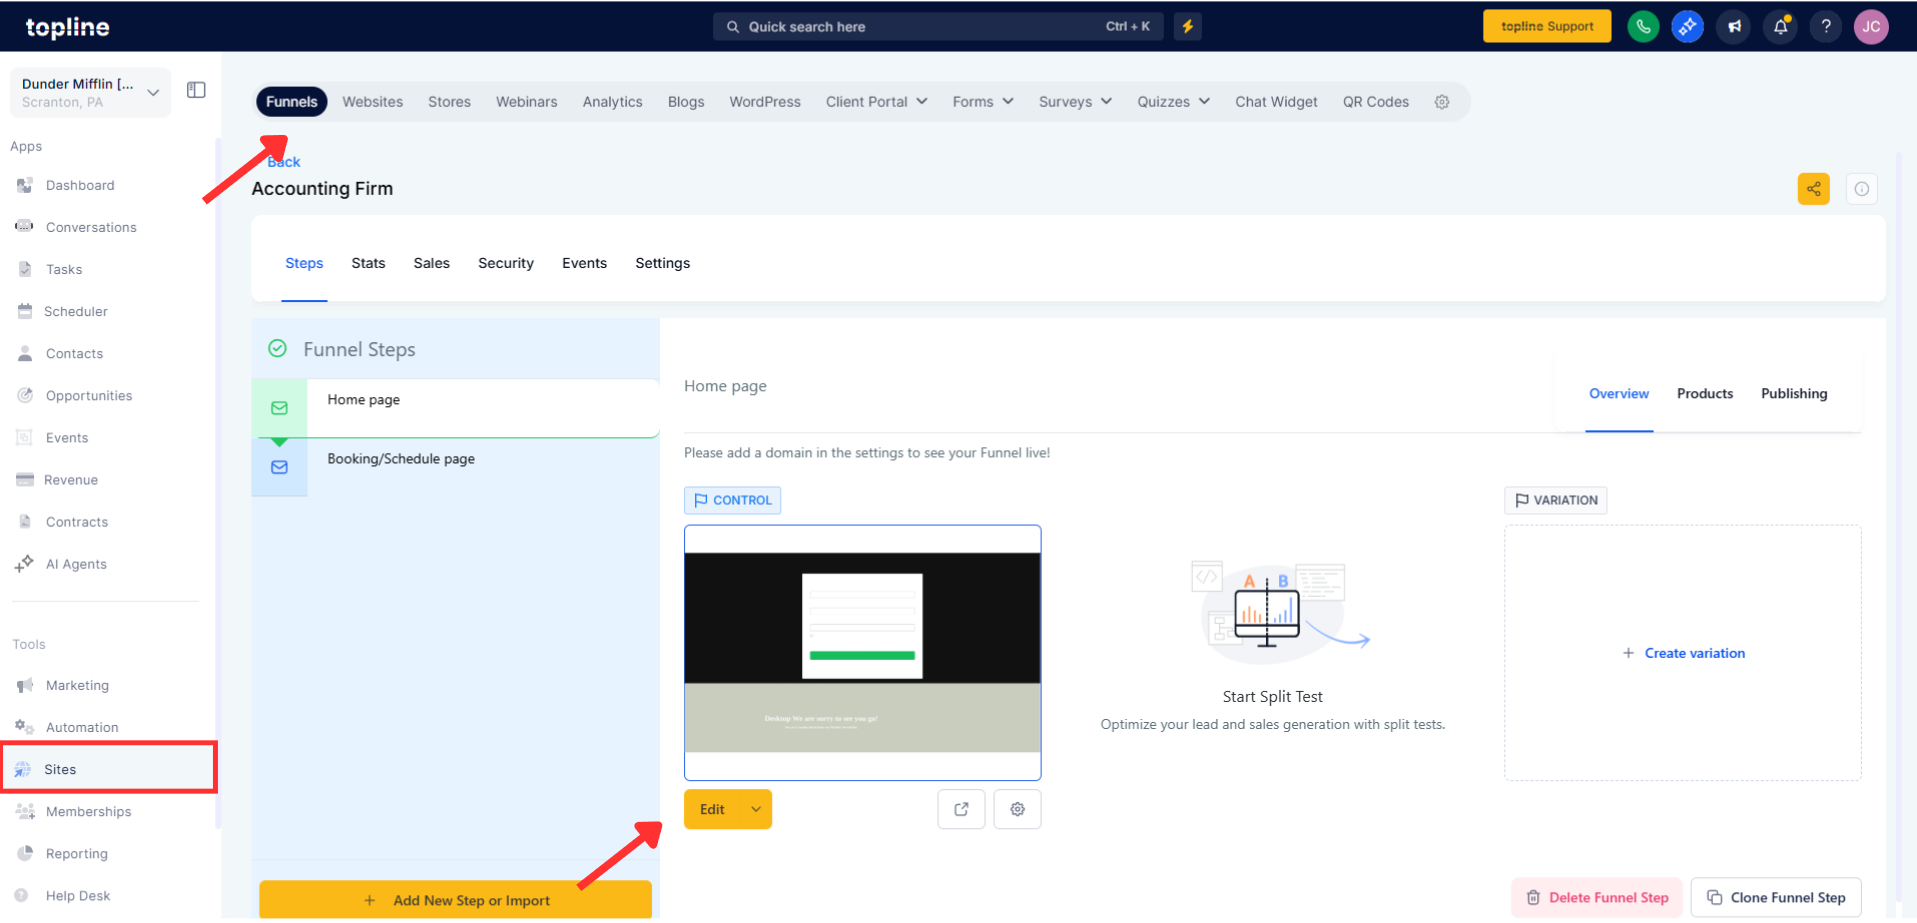Select the Funnels tab
Screen dimensions: 1917x923
[x=292, y=102]
